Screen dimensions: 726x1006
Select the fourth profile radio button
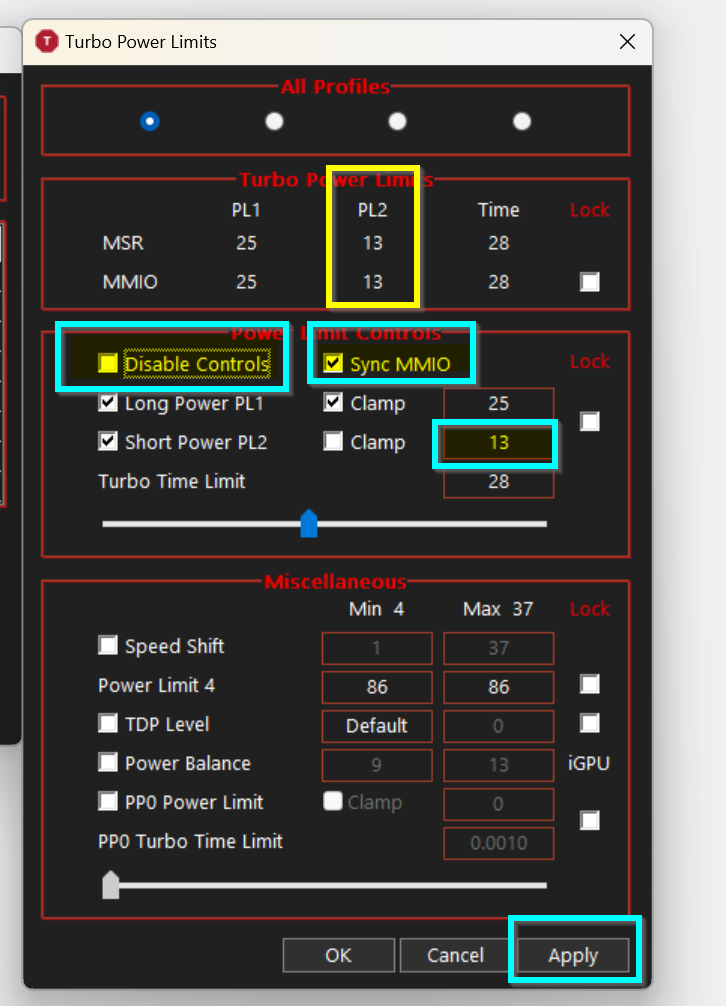coord(522,121)
